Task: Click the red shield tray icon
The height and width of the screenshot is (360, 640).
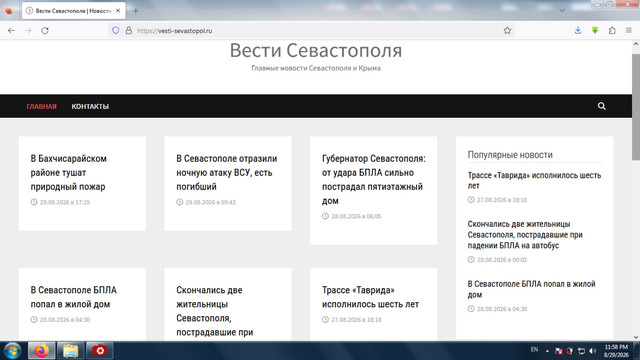Action: (570, 351)
